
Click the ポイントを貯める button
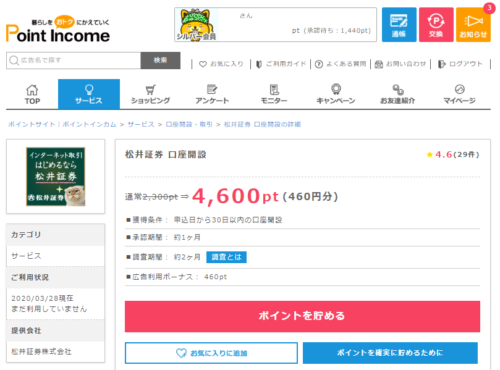point(302,316)
